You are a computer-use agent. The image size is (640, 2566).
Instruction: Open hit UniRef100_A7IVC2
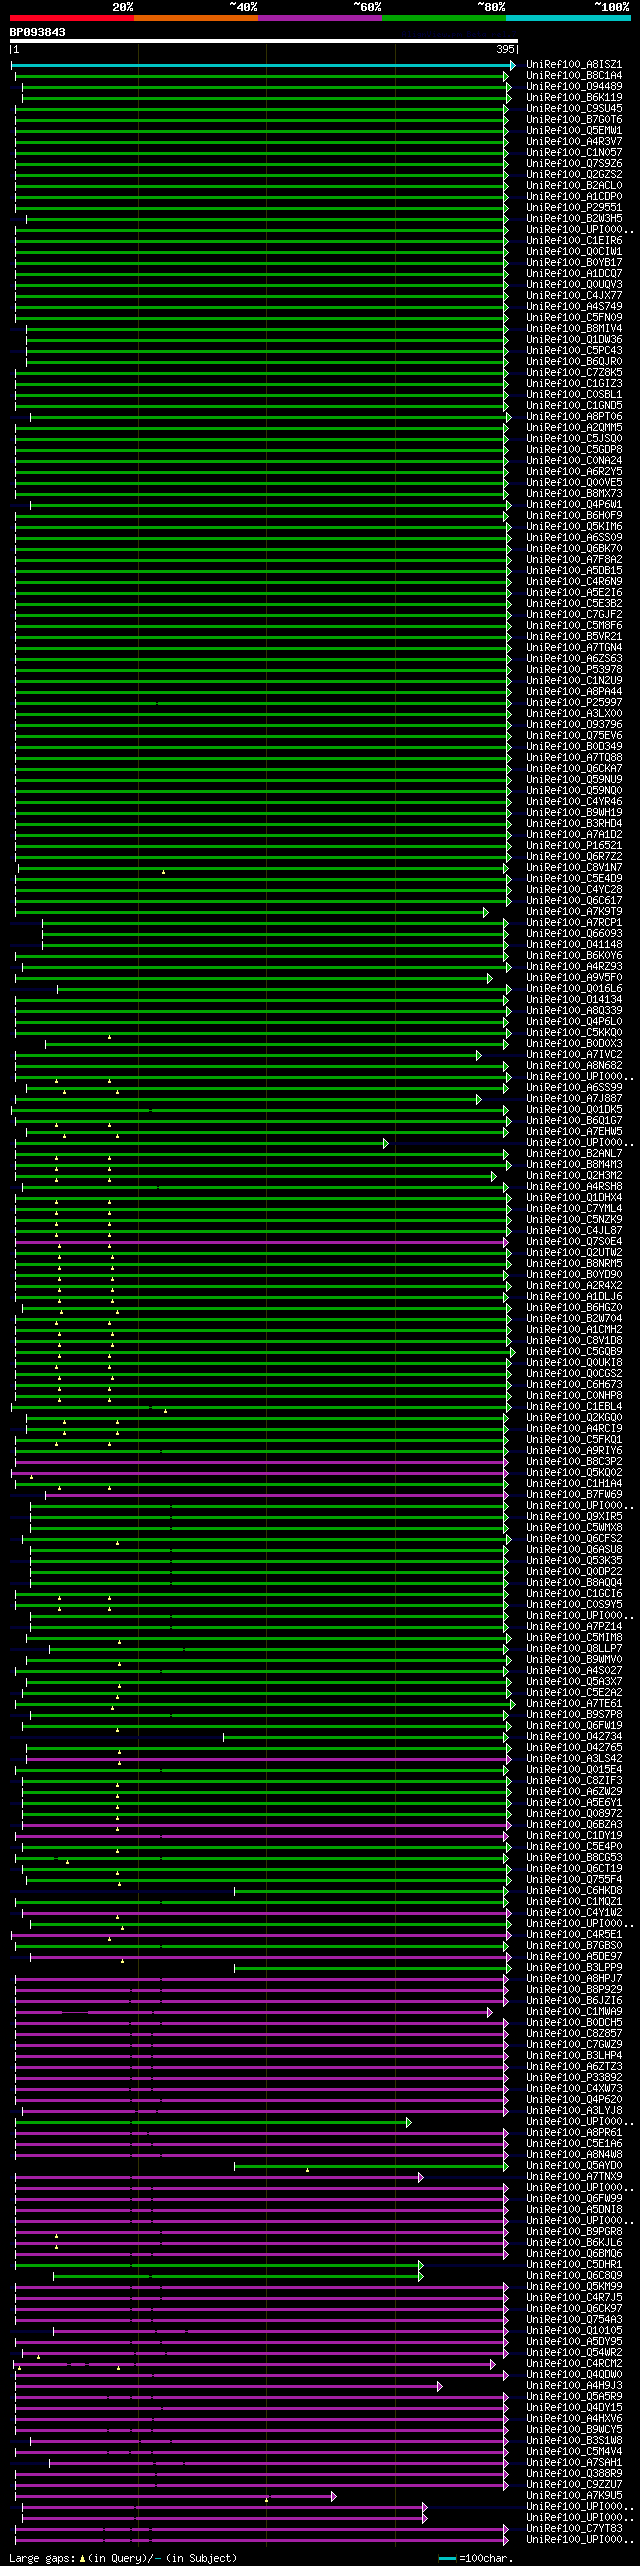click(x=574, y=1055)
